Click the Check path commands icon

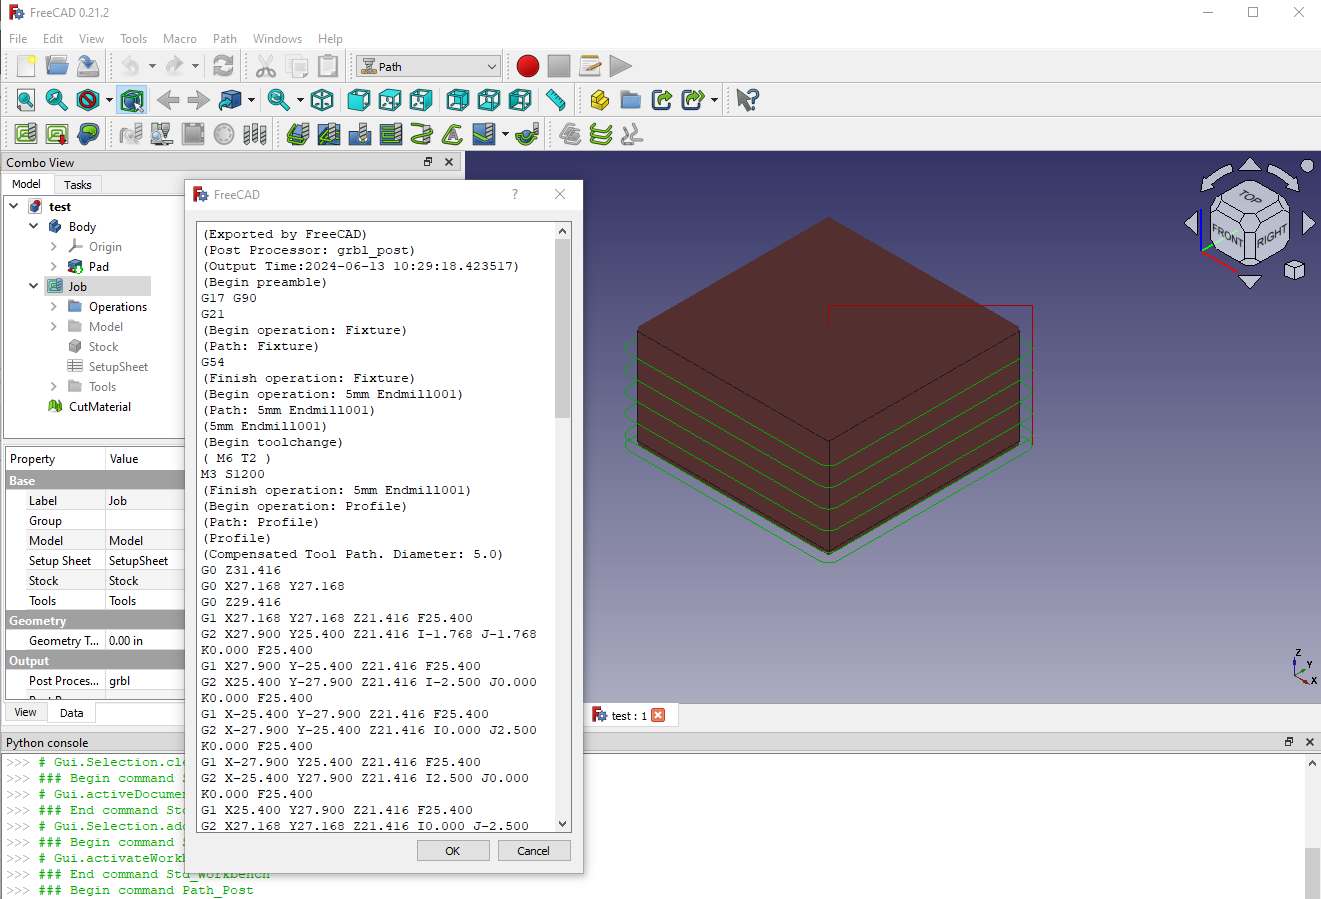88,134
